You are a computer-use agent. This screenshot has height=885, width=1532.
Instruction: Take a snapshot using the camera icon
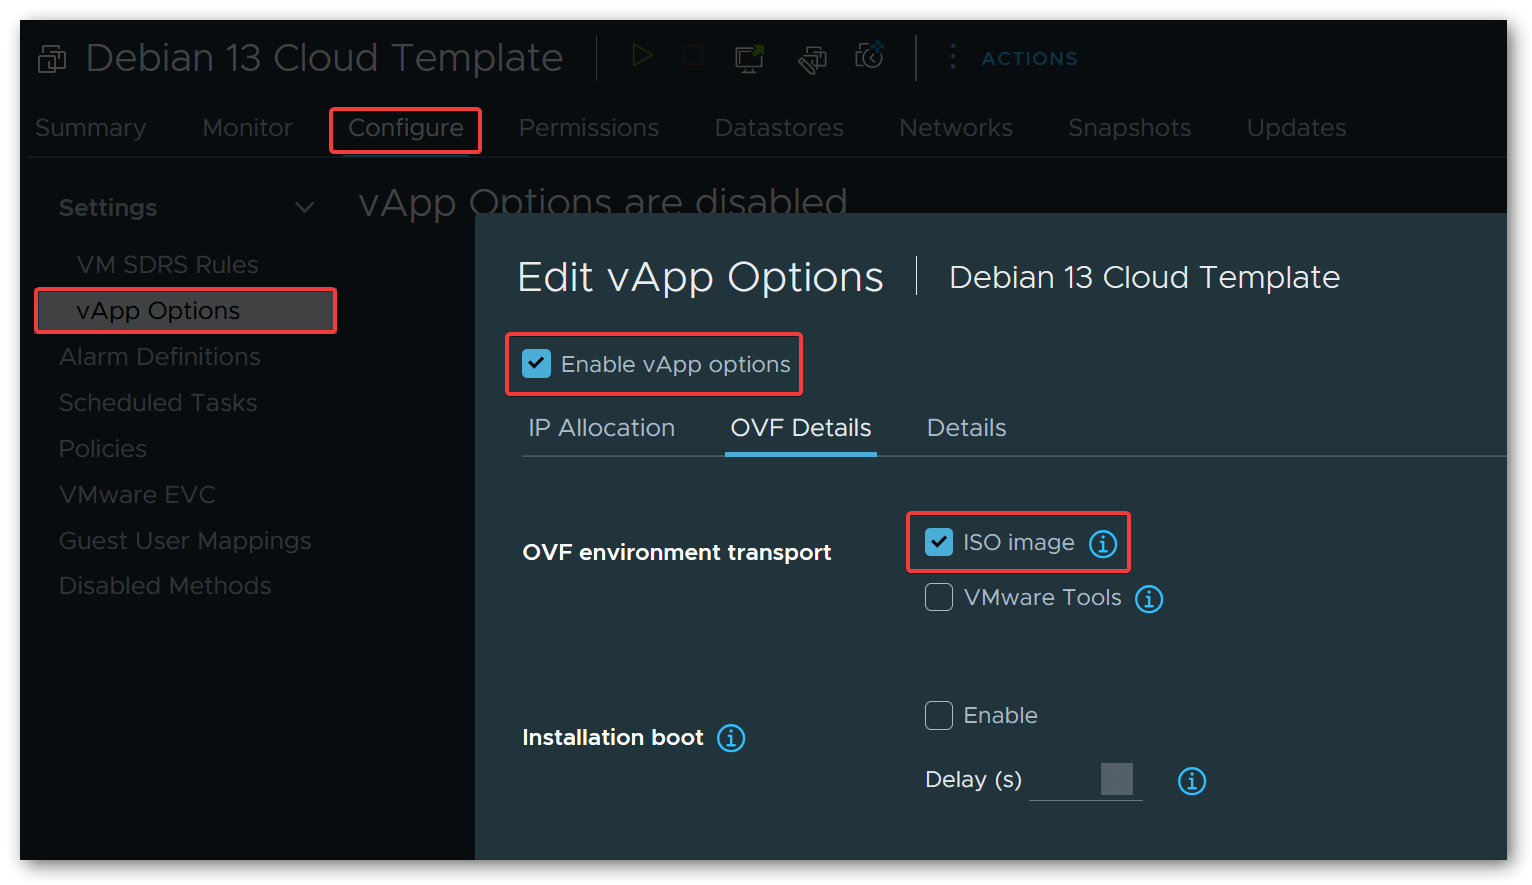coord(868,56)
